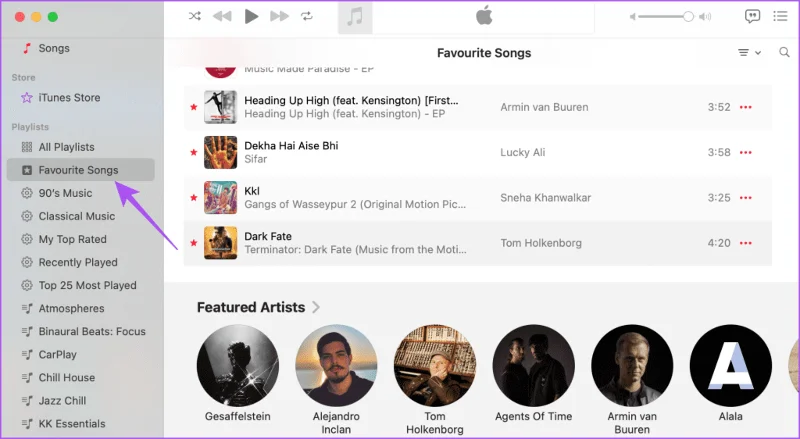Click the gear icon beside 90's Music

click(x=27, y=193)
